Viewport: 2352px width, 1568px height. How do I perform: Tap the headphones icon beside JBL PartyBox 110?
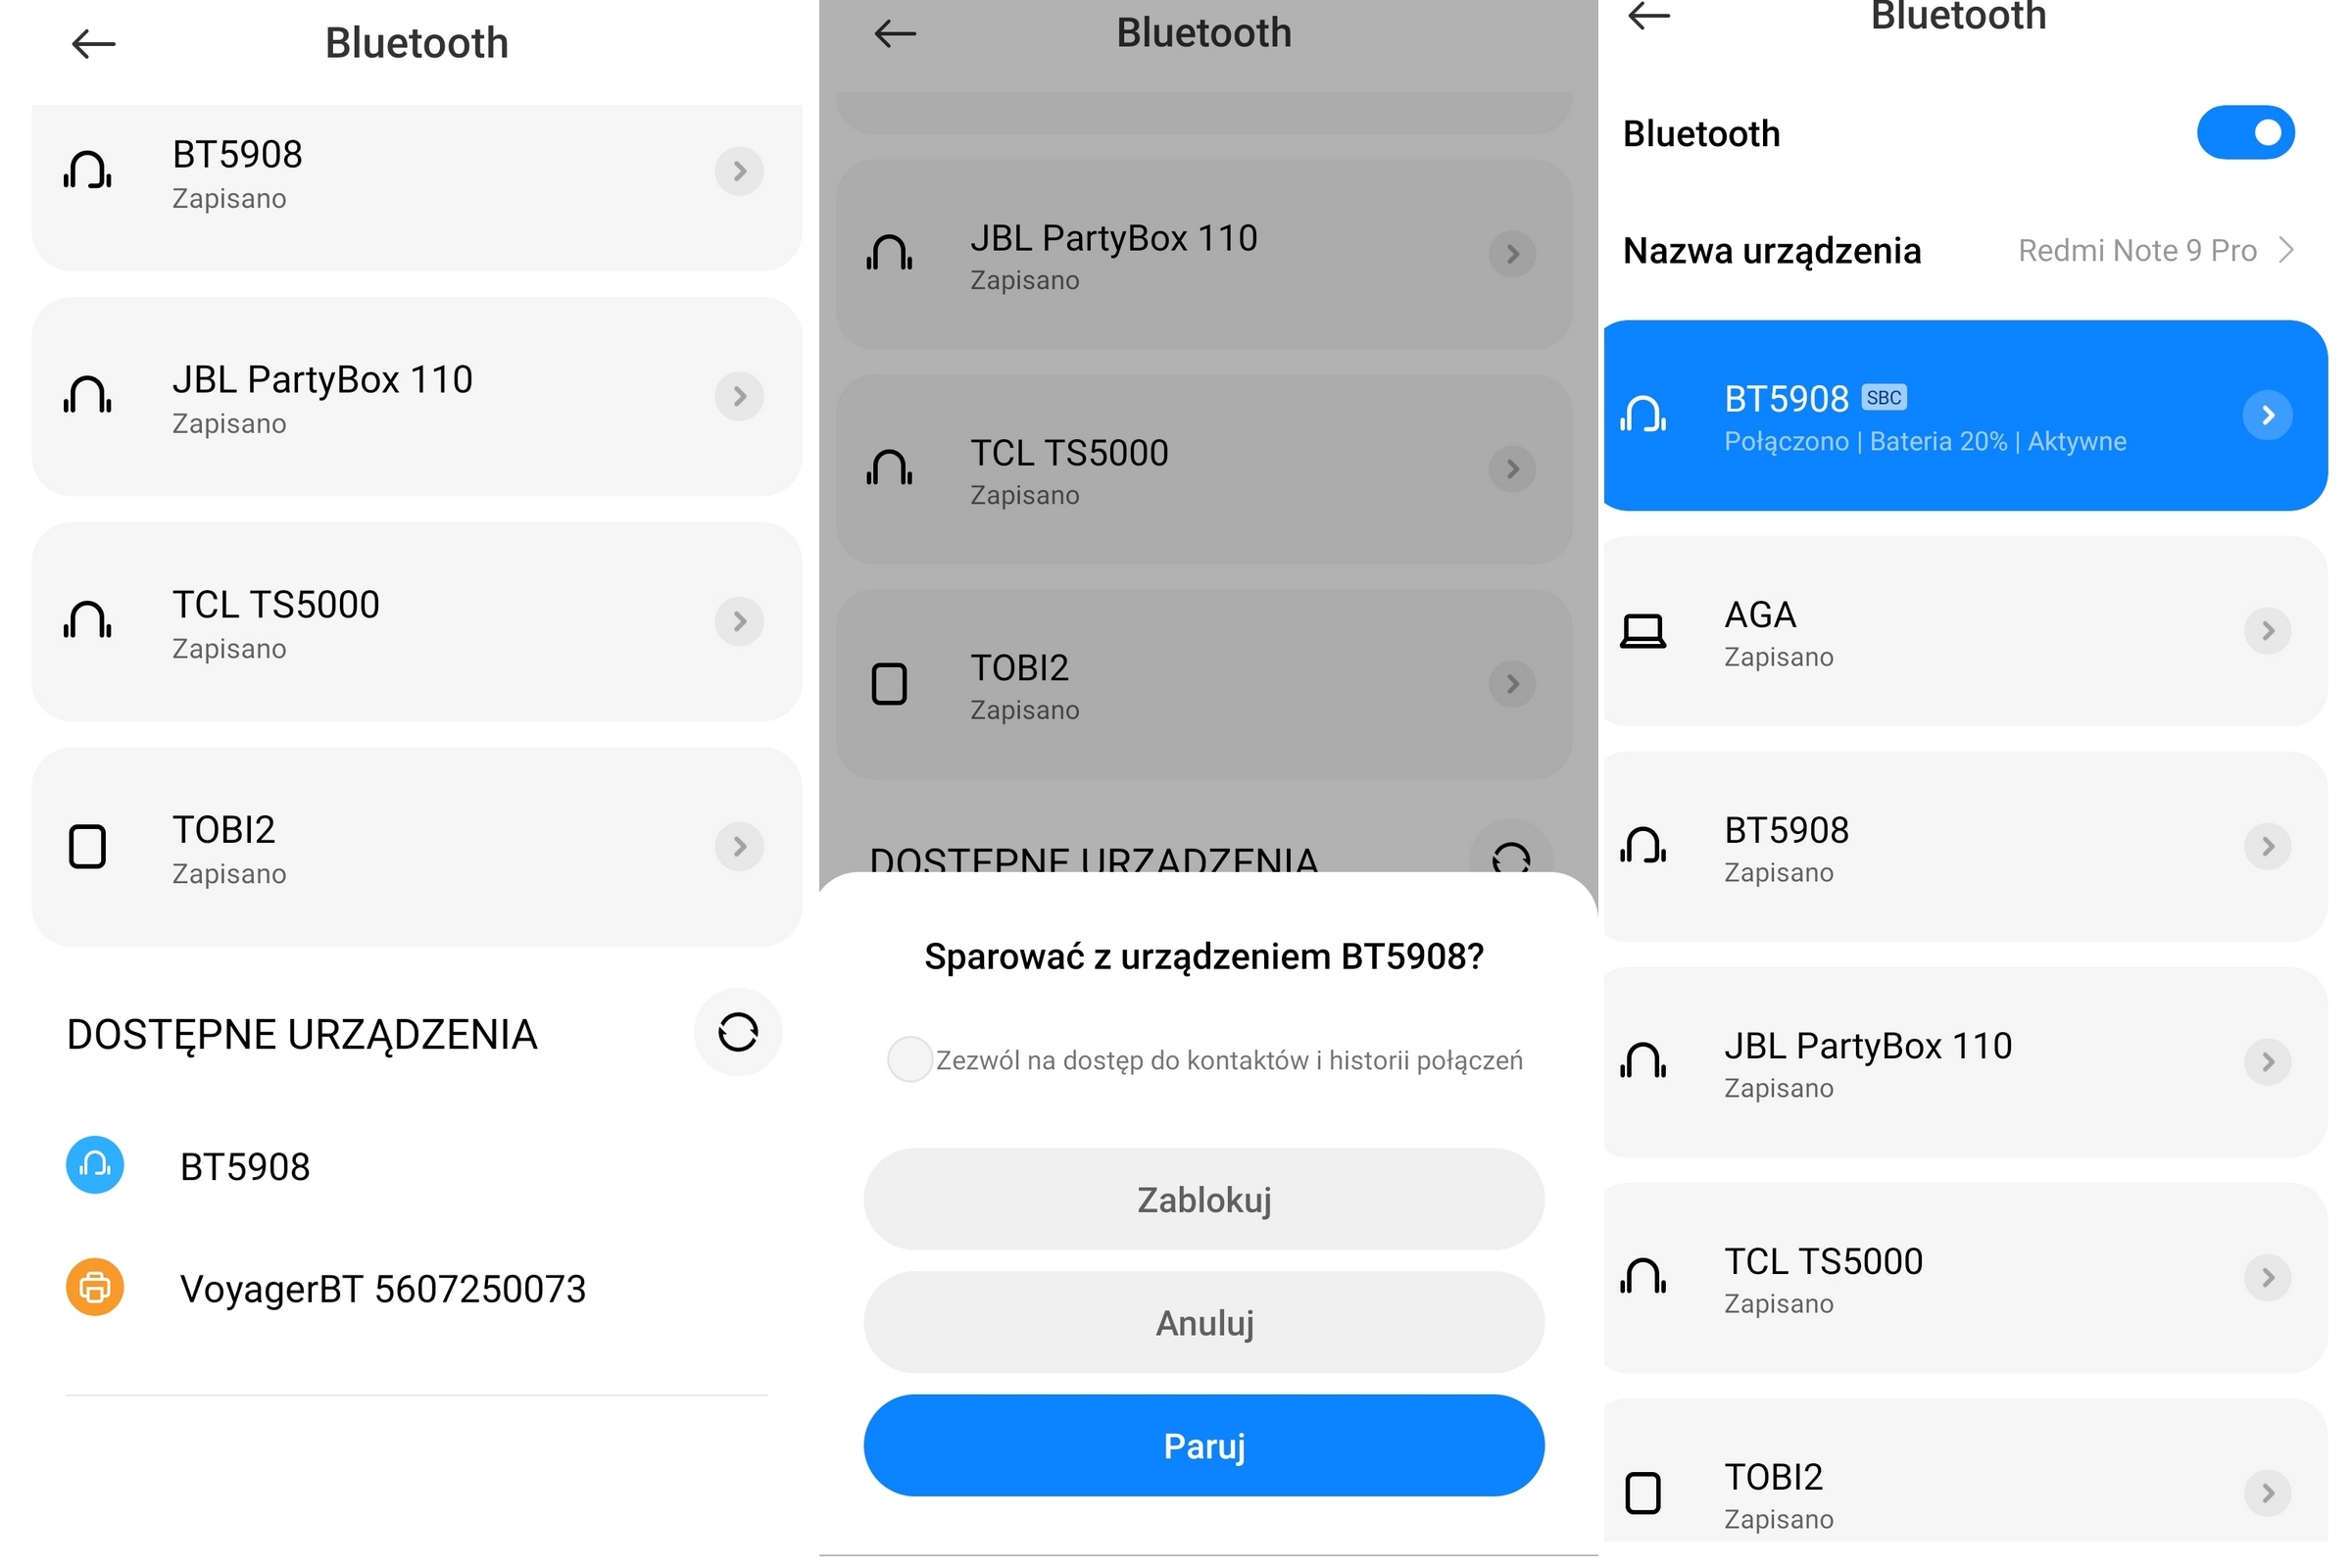pos(86,395)
